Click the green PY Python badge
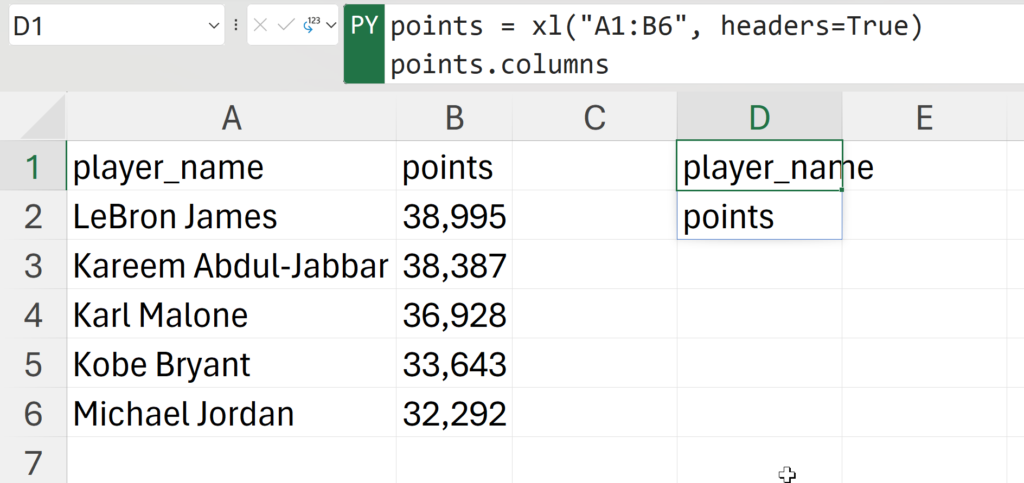The image size is (1024, 483). (364, 28)
